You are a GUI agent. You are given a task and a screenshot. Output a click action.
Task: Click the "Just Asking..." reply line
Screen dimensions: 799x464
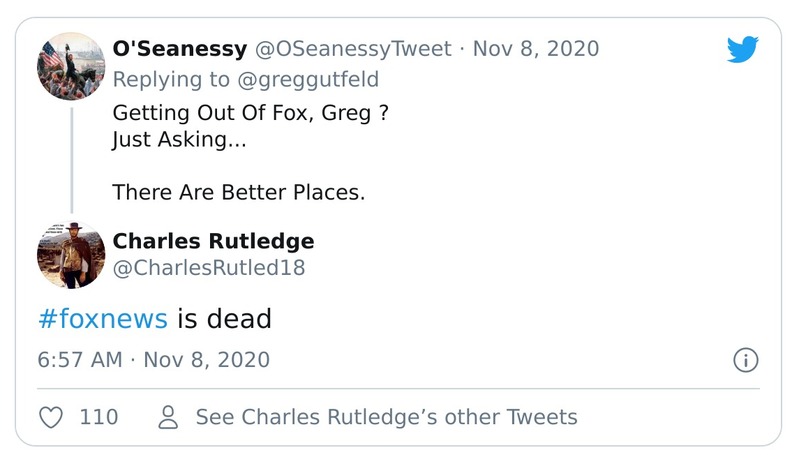point(178,140)
